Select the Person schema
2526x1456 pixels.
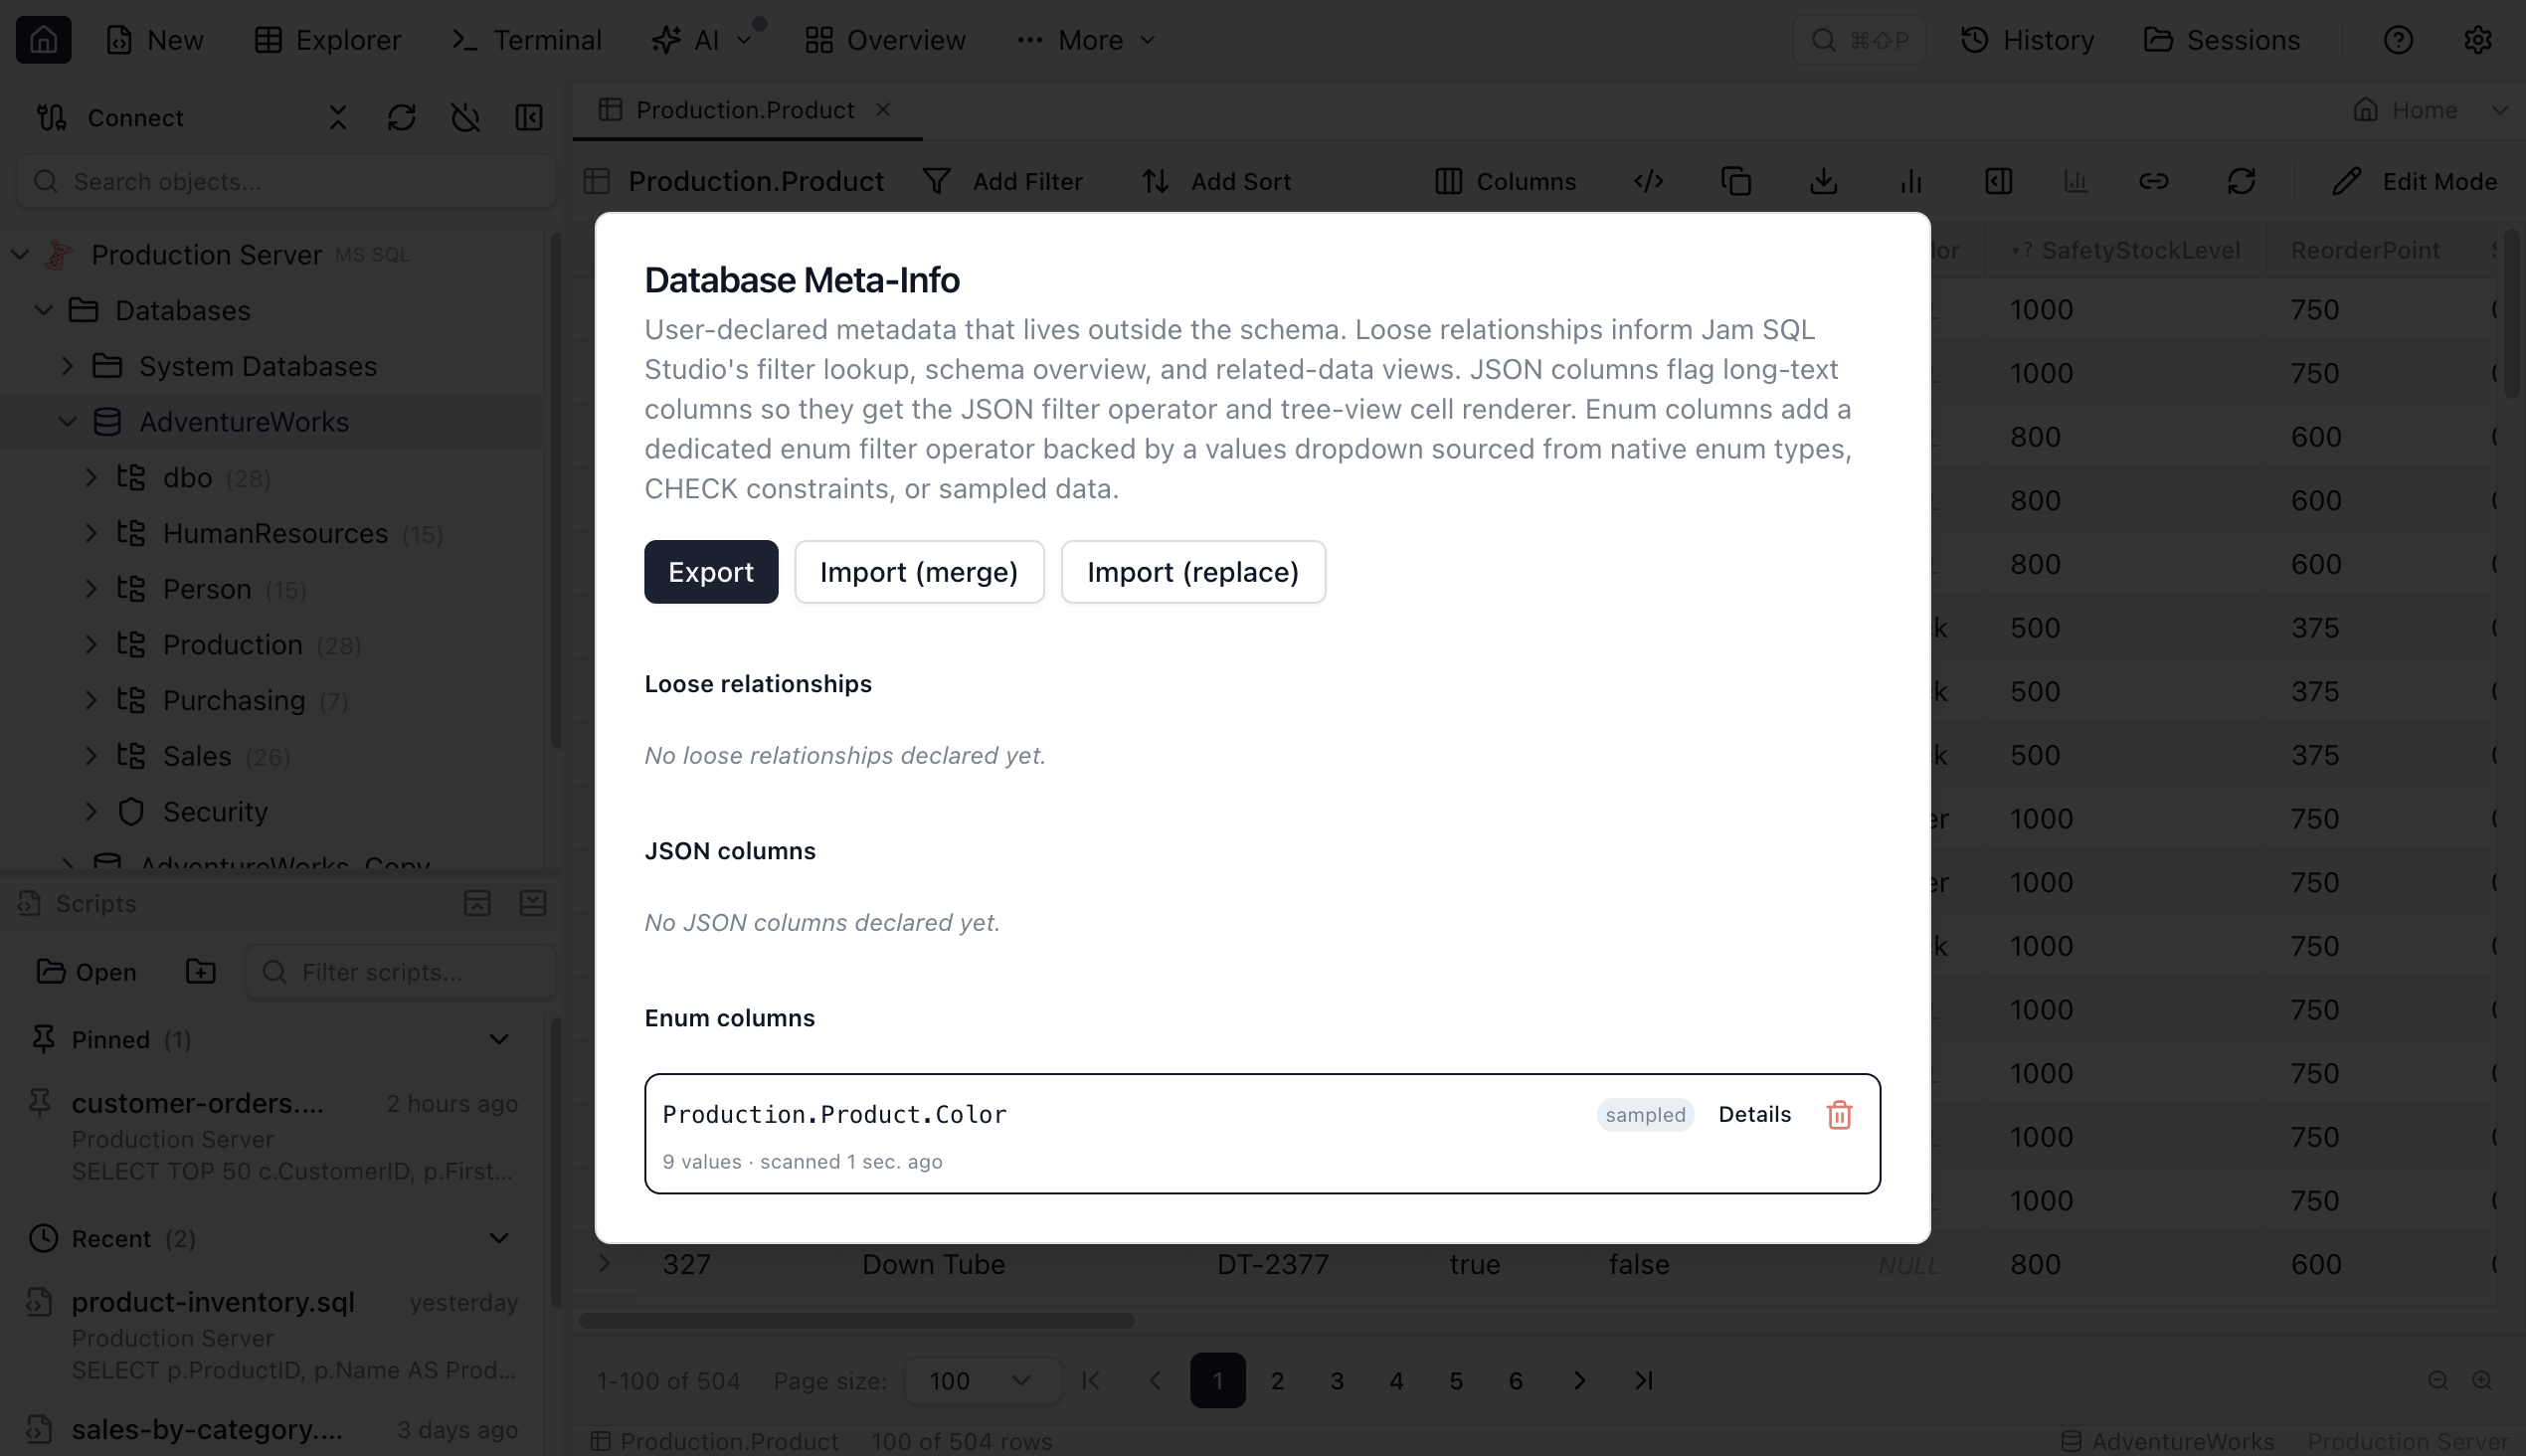207,589
